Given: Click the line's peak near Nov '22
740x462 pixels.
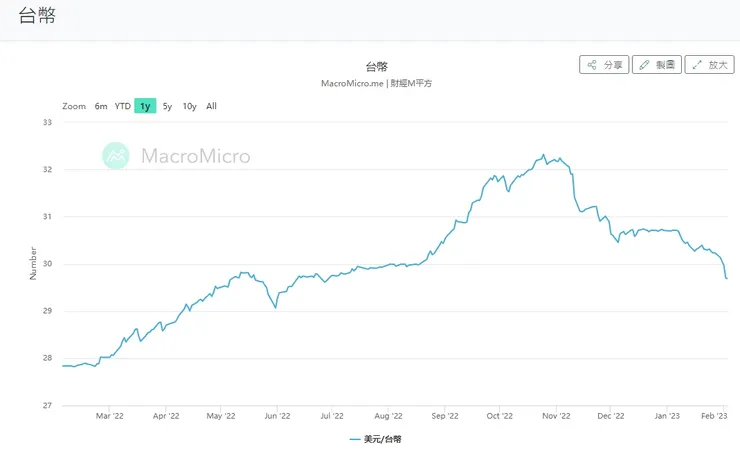Looking at the screenshot, I should pyautogui.click(x=543, y=155).
